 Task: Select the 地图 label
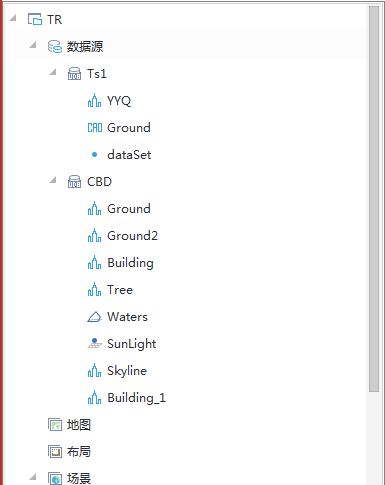coord(79,425)
